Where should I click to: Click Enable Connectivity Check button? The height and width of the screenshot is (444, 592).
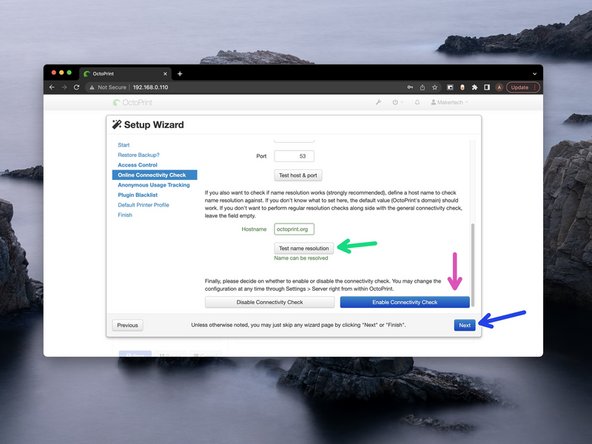pos(405,302)
